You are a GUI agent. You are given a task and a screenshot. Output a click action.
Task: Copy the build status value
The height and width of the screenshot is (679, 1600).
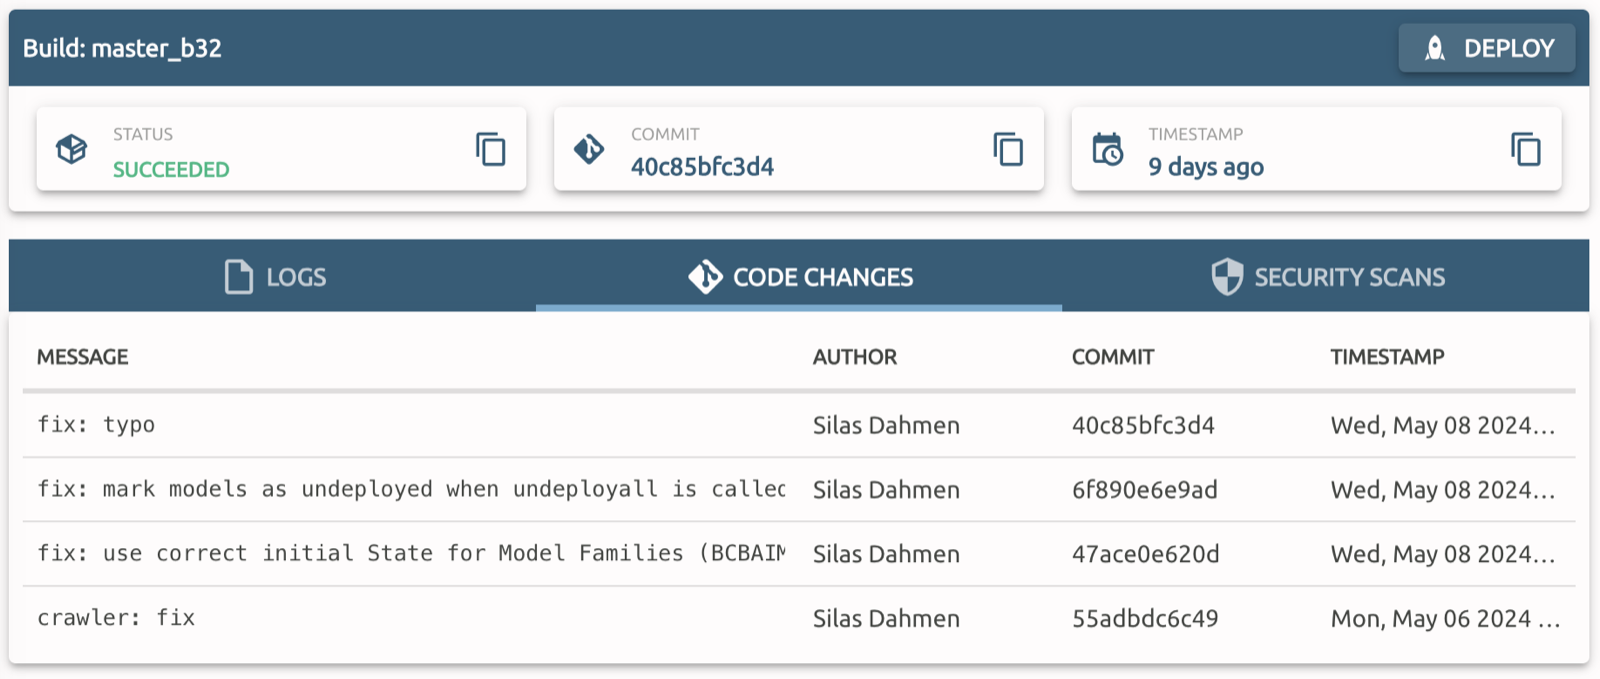pos(490,149)
